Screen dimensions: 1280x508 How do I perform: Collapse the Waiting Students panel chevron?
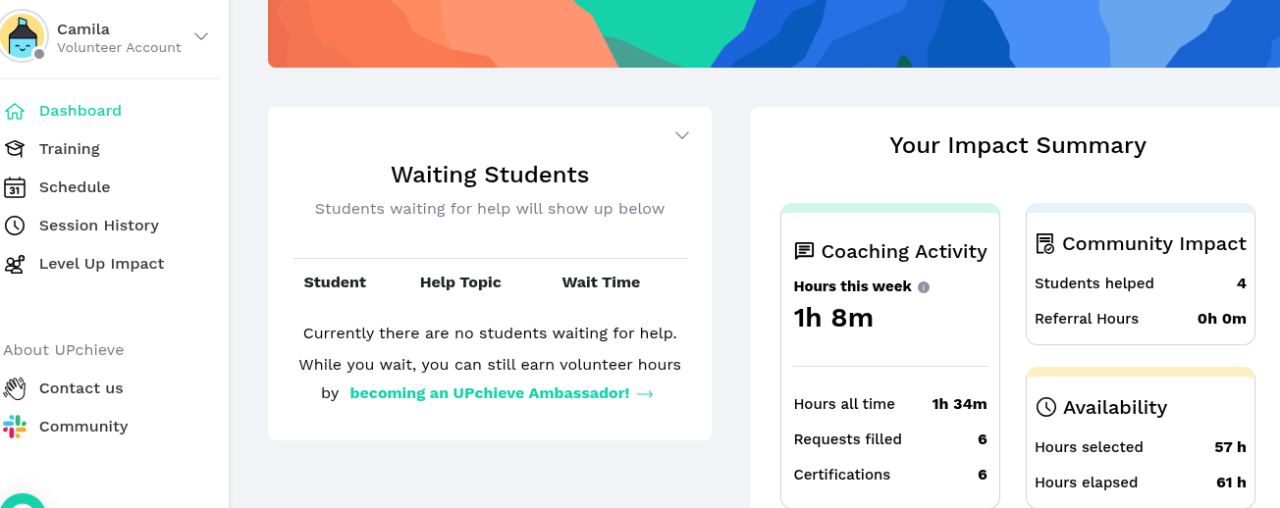682,136
